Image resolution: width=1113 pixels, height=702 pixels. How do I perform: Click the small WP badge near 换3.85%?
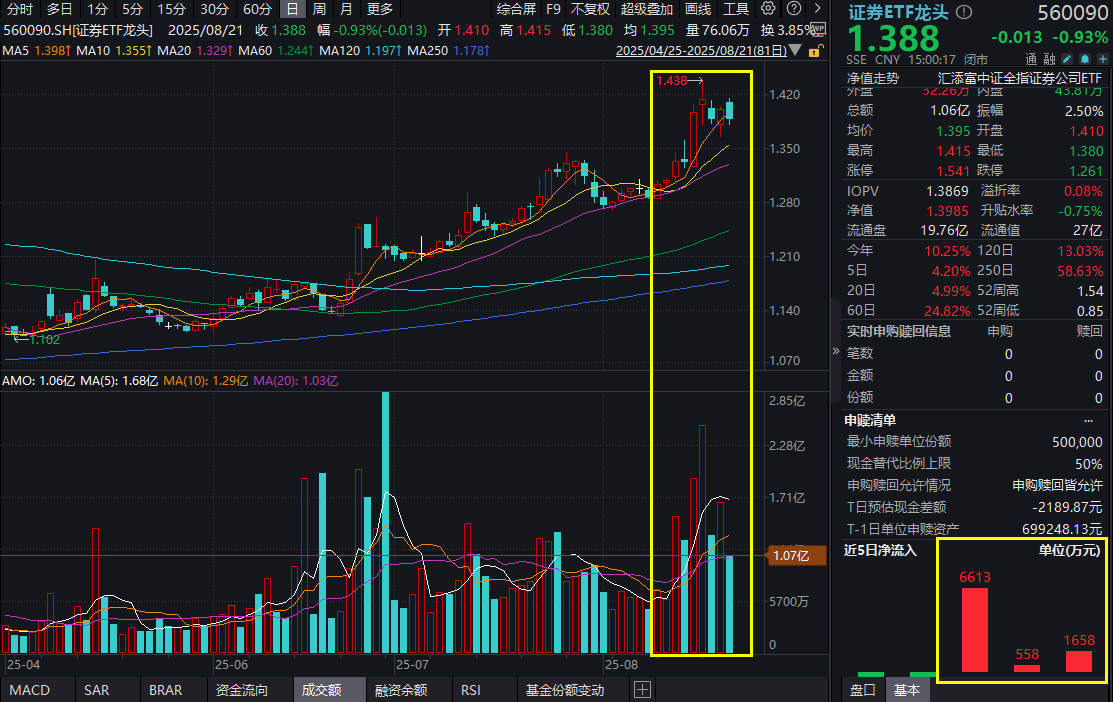tap(818, 28)
